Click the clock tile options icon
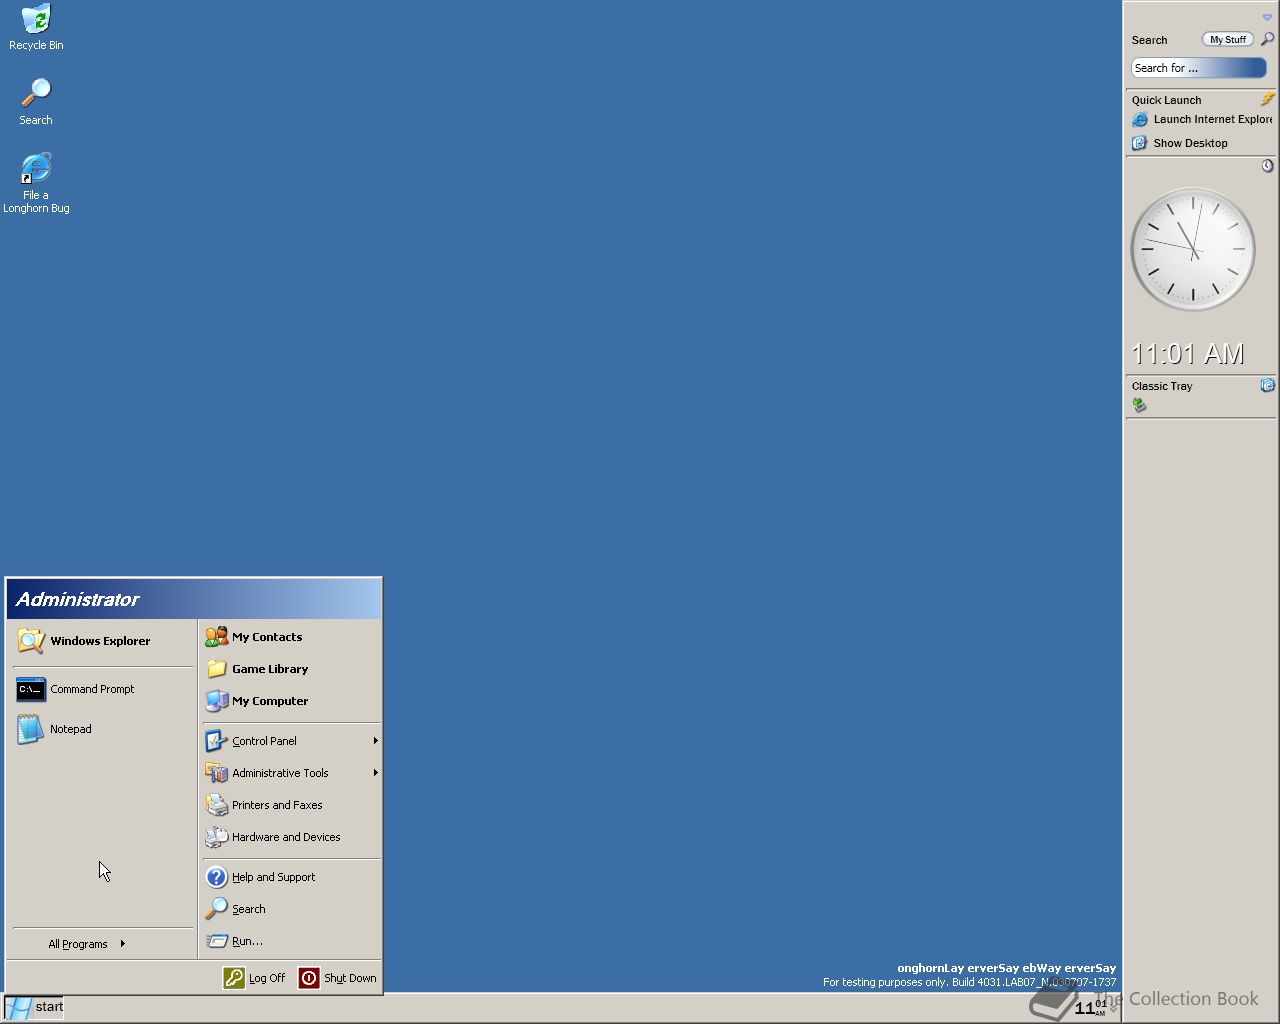The width and height of the screenshot is (1280, 1024). (x=1267, y=166)
